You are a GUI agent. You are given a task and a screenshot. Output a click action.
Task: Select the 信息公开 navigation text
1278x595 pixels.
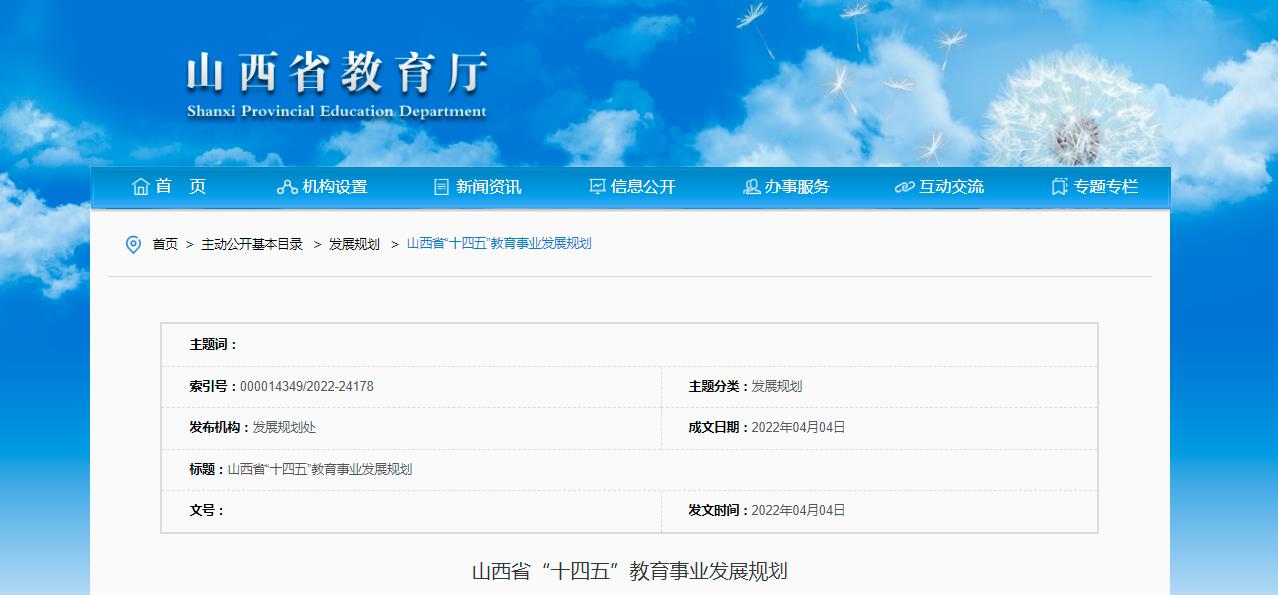[x=643, y=187]
